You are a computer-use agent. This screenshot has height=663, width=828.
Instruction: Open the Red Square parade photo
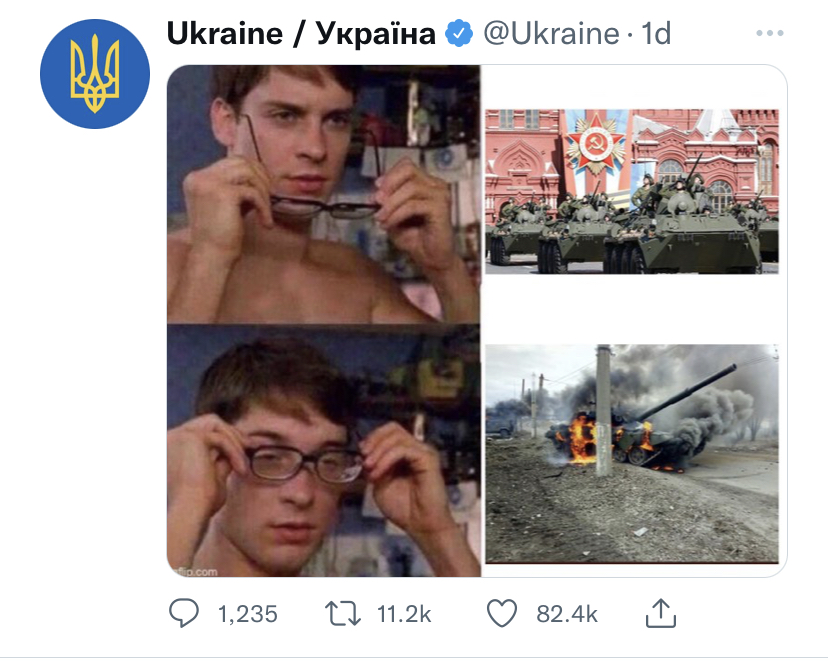632,191
